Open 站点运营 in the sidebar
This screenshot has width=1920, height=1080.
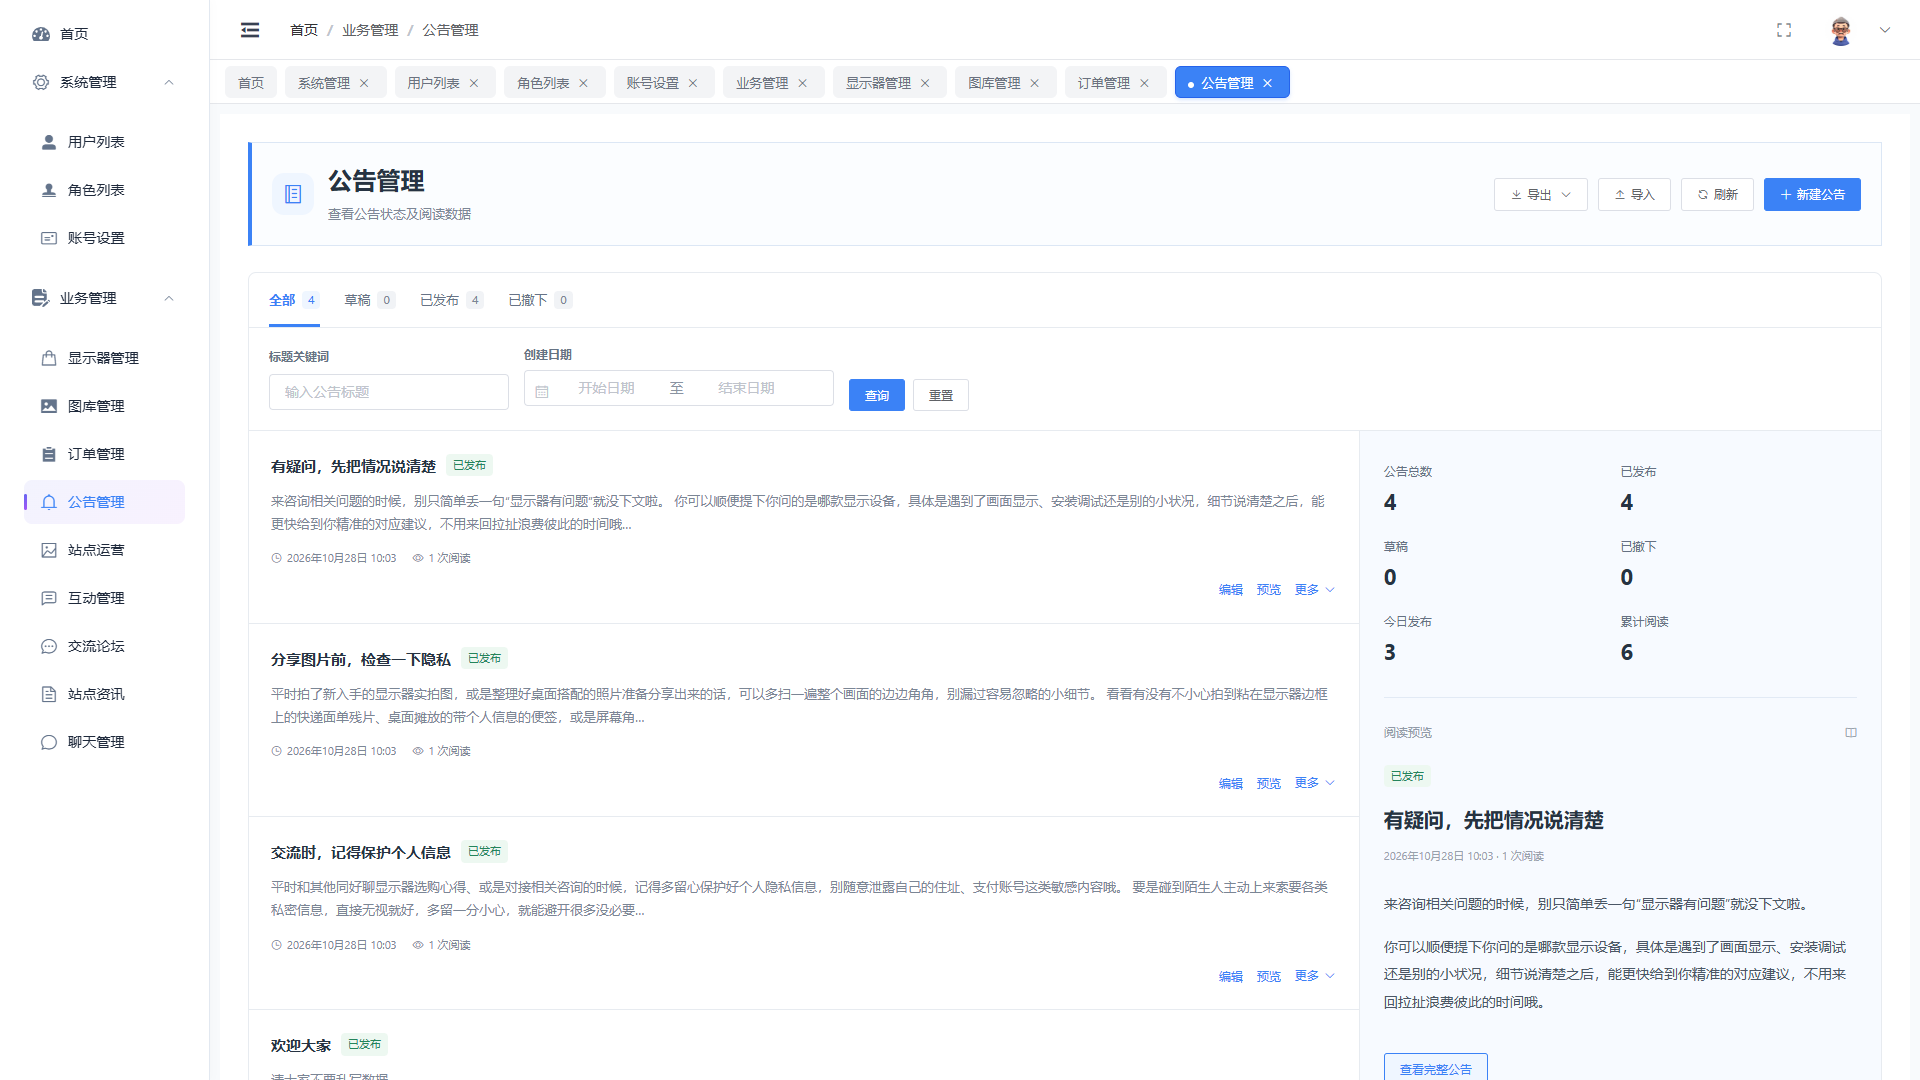click(x=105, y=550)
